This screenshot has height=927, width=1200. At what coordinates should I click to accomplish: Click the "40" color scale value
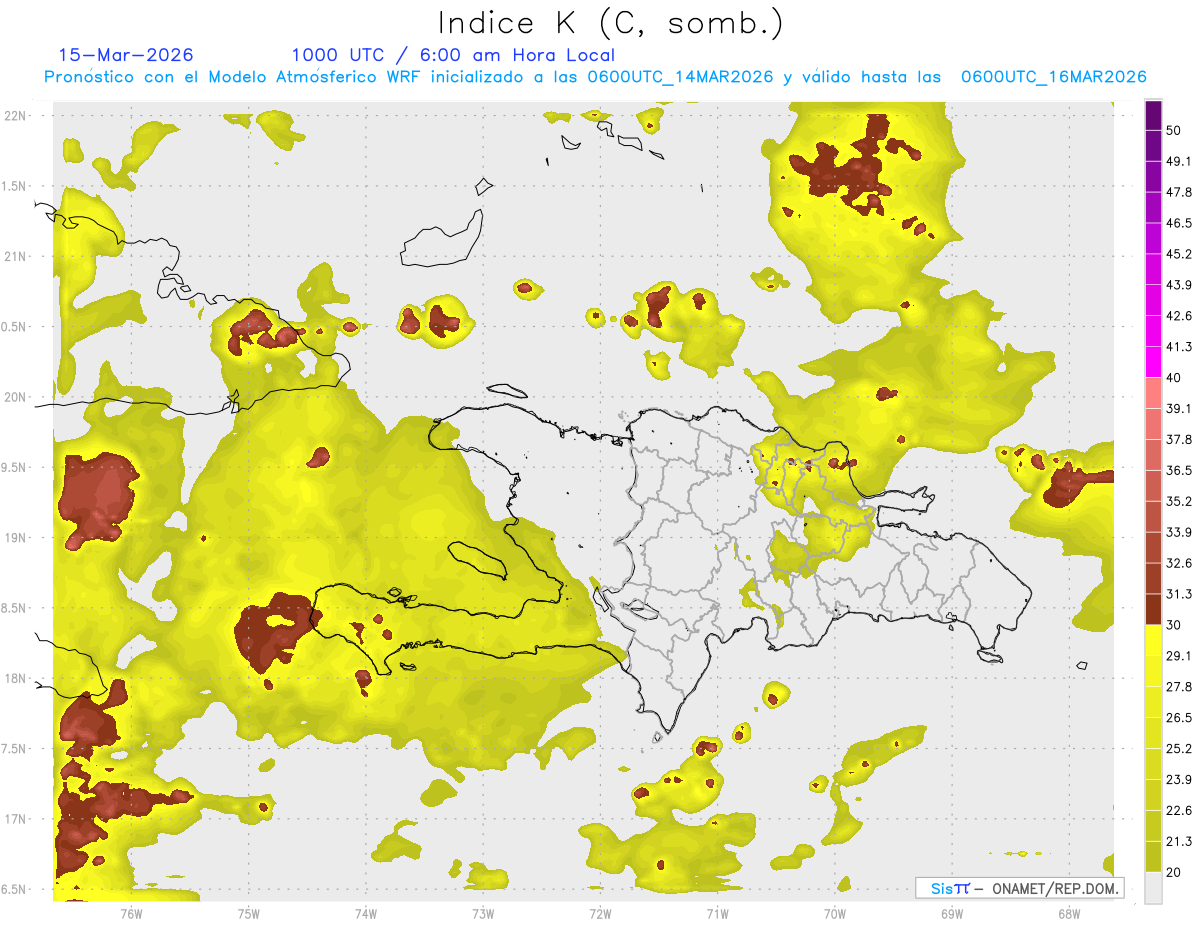click(x=1176, y=377)
